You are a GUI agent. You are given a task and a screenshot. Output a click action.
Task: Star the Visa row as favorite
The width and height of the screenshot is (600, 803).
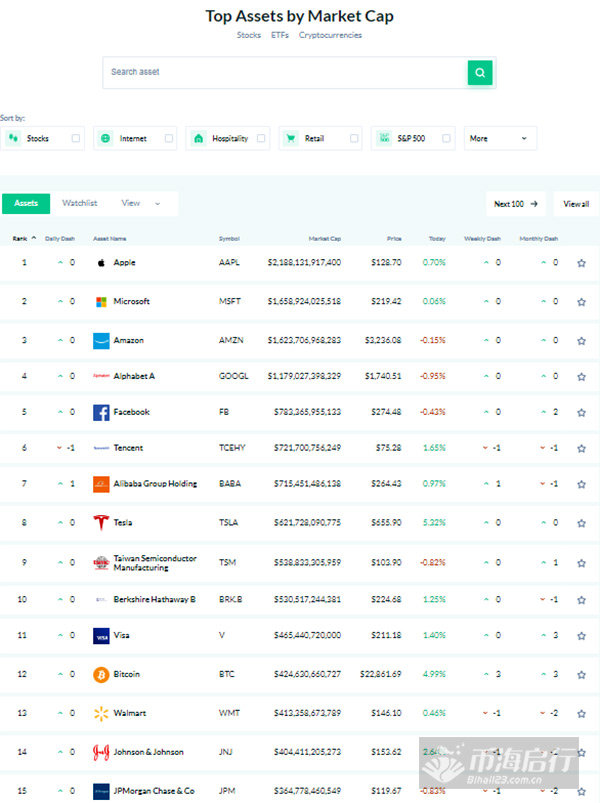click(582, 636)
